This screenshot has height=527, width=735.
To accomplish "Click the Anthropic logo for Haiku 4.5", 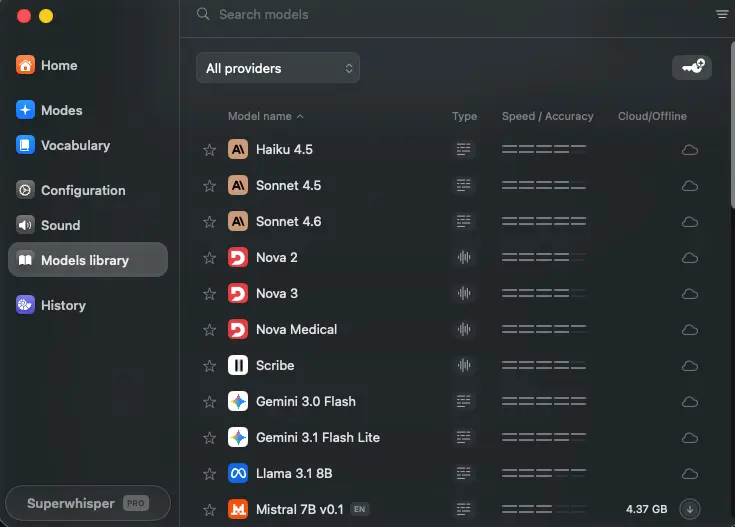I will (238, 150).
